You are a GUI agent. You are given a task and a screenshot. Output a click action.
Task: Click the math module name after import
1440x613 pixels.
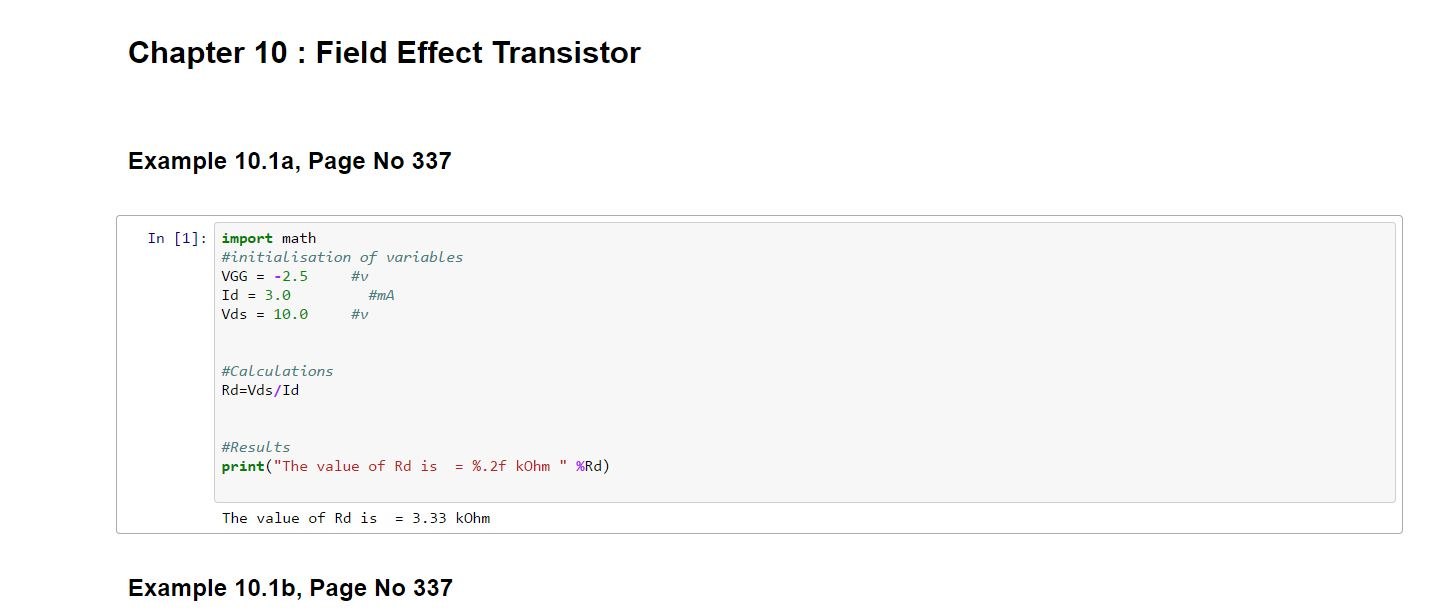coord(299,238)
